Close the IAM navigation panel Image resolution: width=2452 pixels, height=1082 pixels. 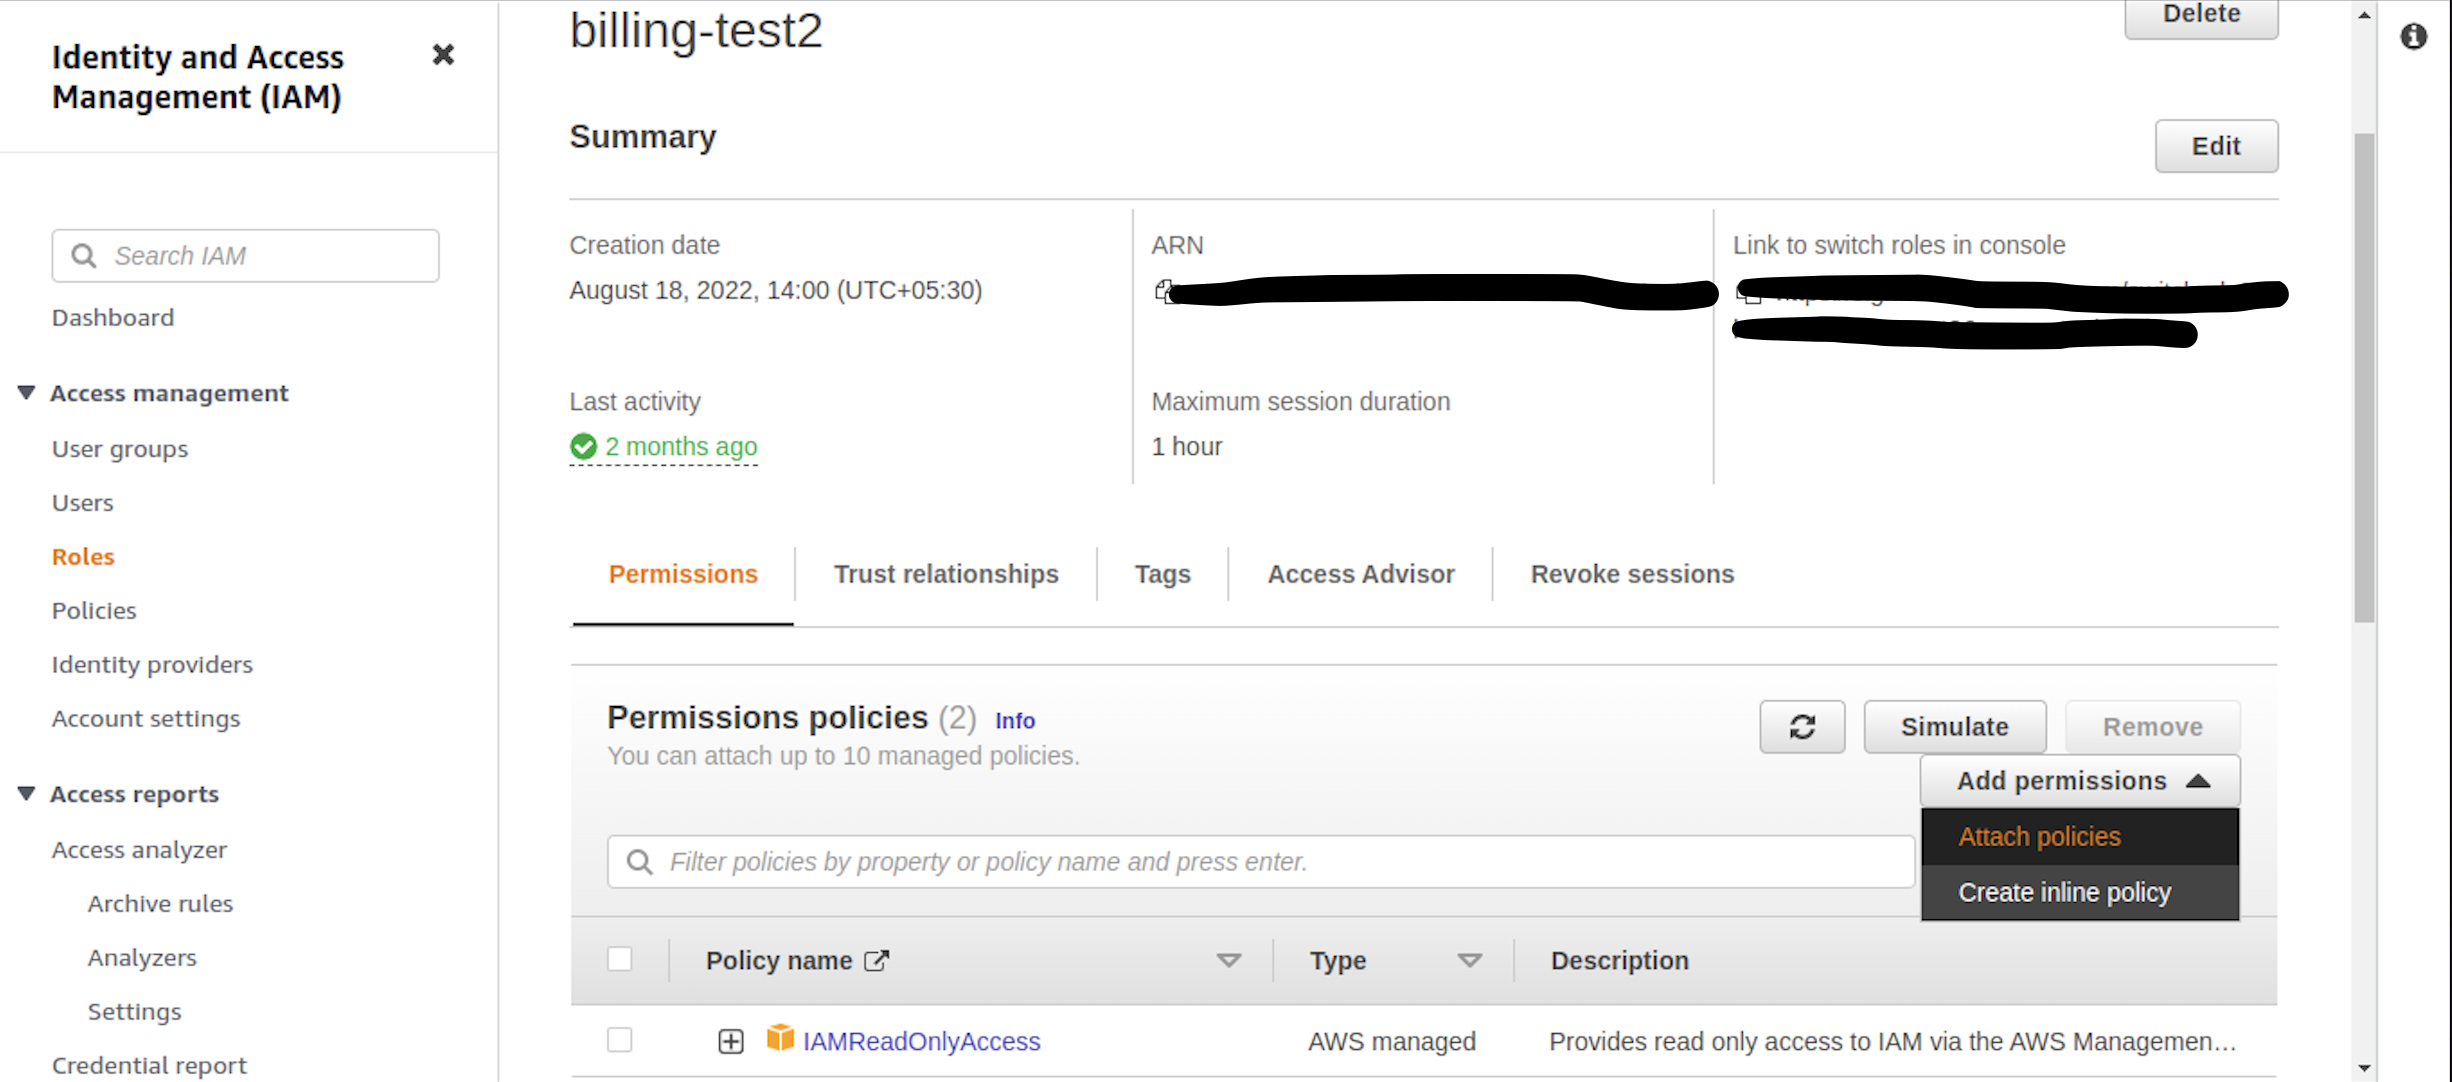coord(443,55)
